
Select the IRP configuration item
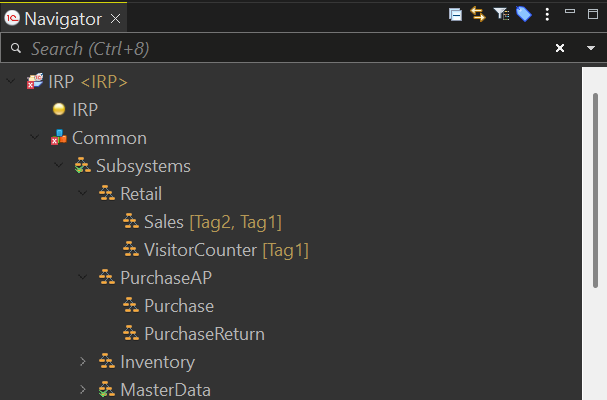[x=85, y=110]
